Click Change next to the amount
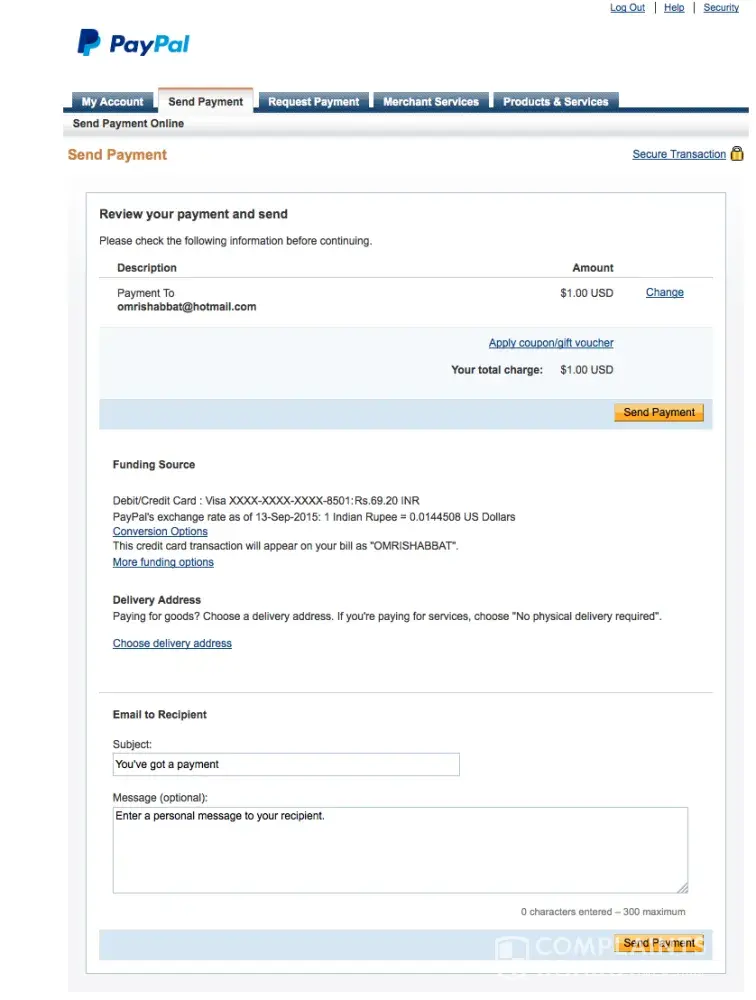 665,293
